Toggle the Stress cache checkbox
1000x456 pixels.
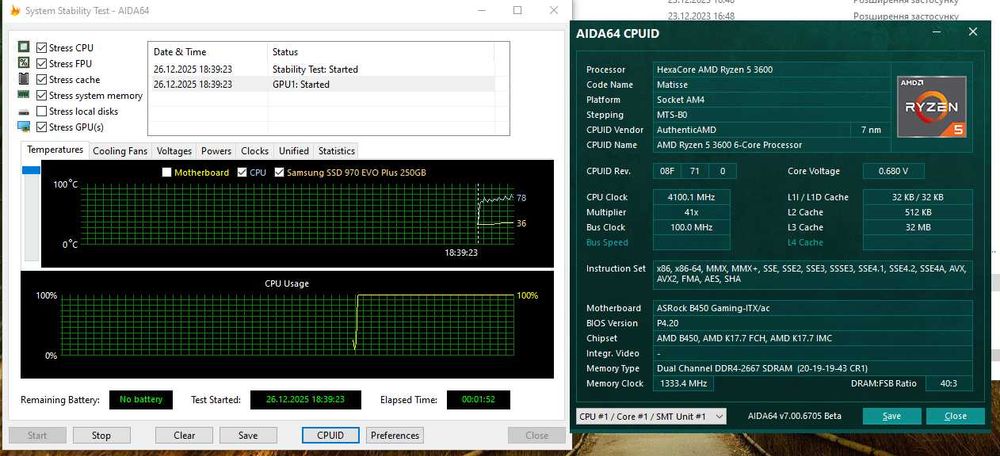[x=41, y=80]
